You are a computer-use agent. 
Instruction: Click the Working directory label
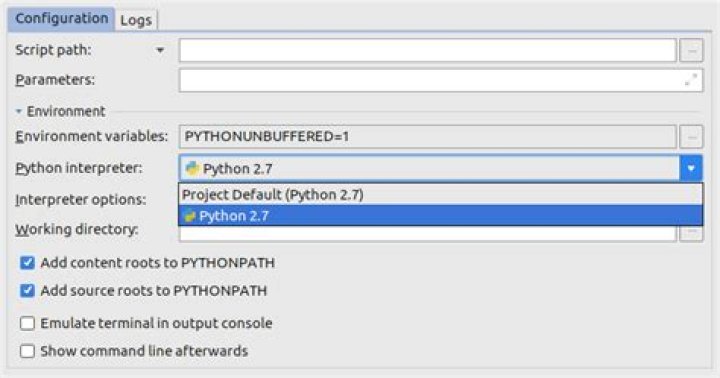pyautogui.click(x=77, y=229)
